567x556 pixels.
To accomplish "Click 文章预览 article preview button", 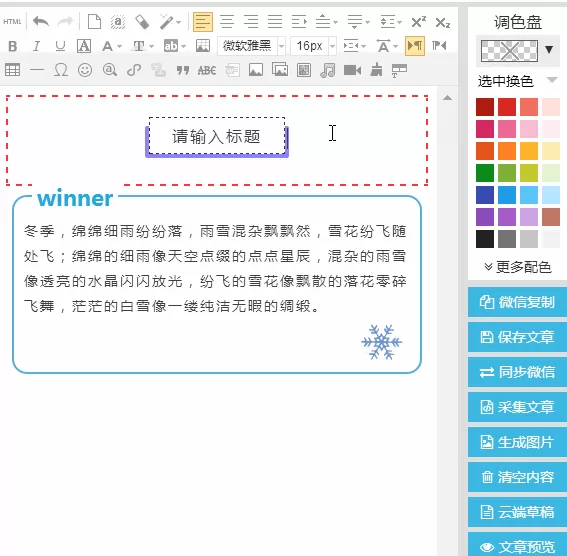I will click(x=517, y=544).
